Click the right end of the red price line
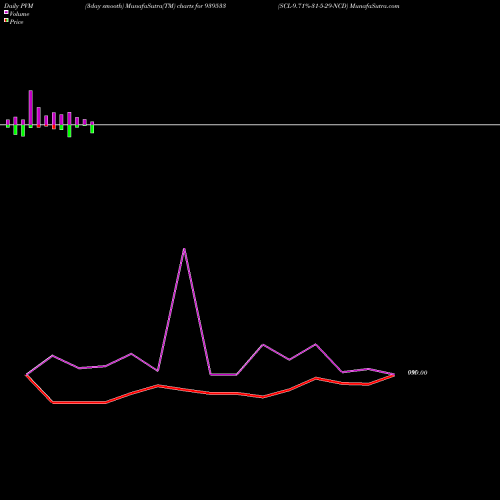The height and width of the screenshot is (500, 500). 394,375
